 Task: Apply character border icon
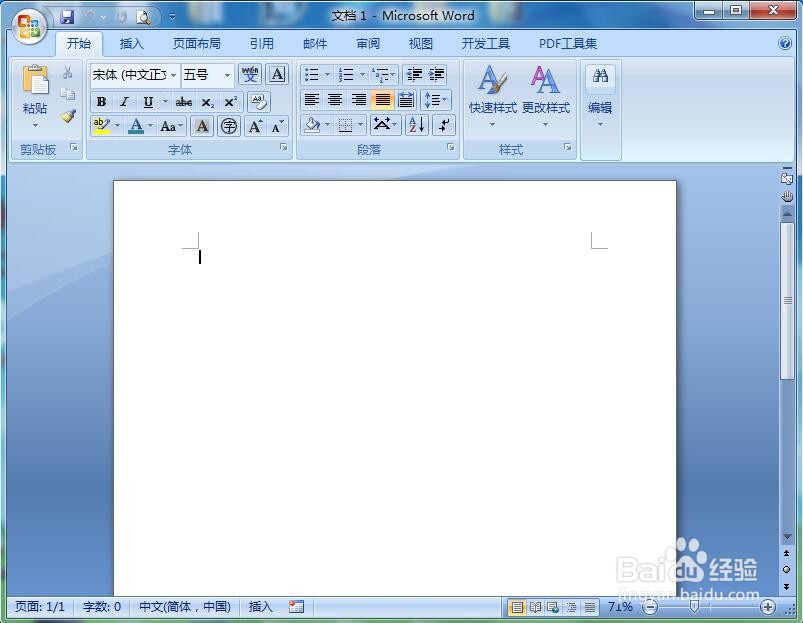click(x=277, y=75)
